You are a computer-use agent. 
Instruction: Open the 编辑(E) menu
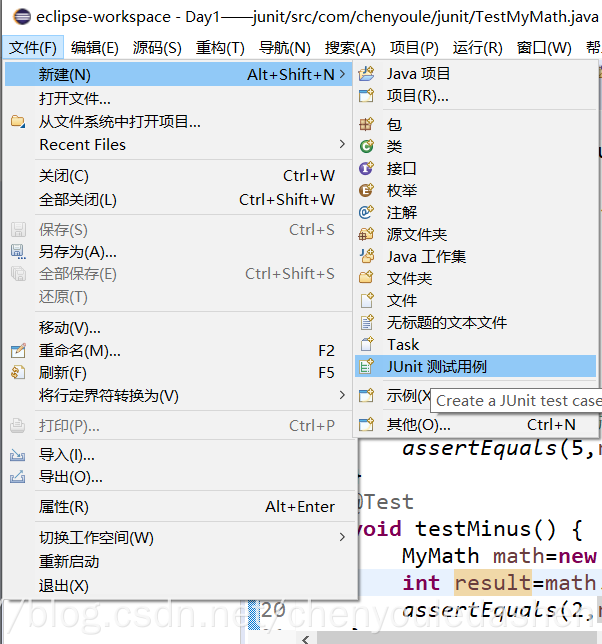94,48
